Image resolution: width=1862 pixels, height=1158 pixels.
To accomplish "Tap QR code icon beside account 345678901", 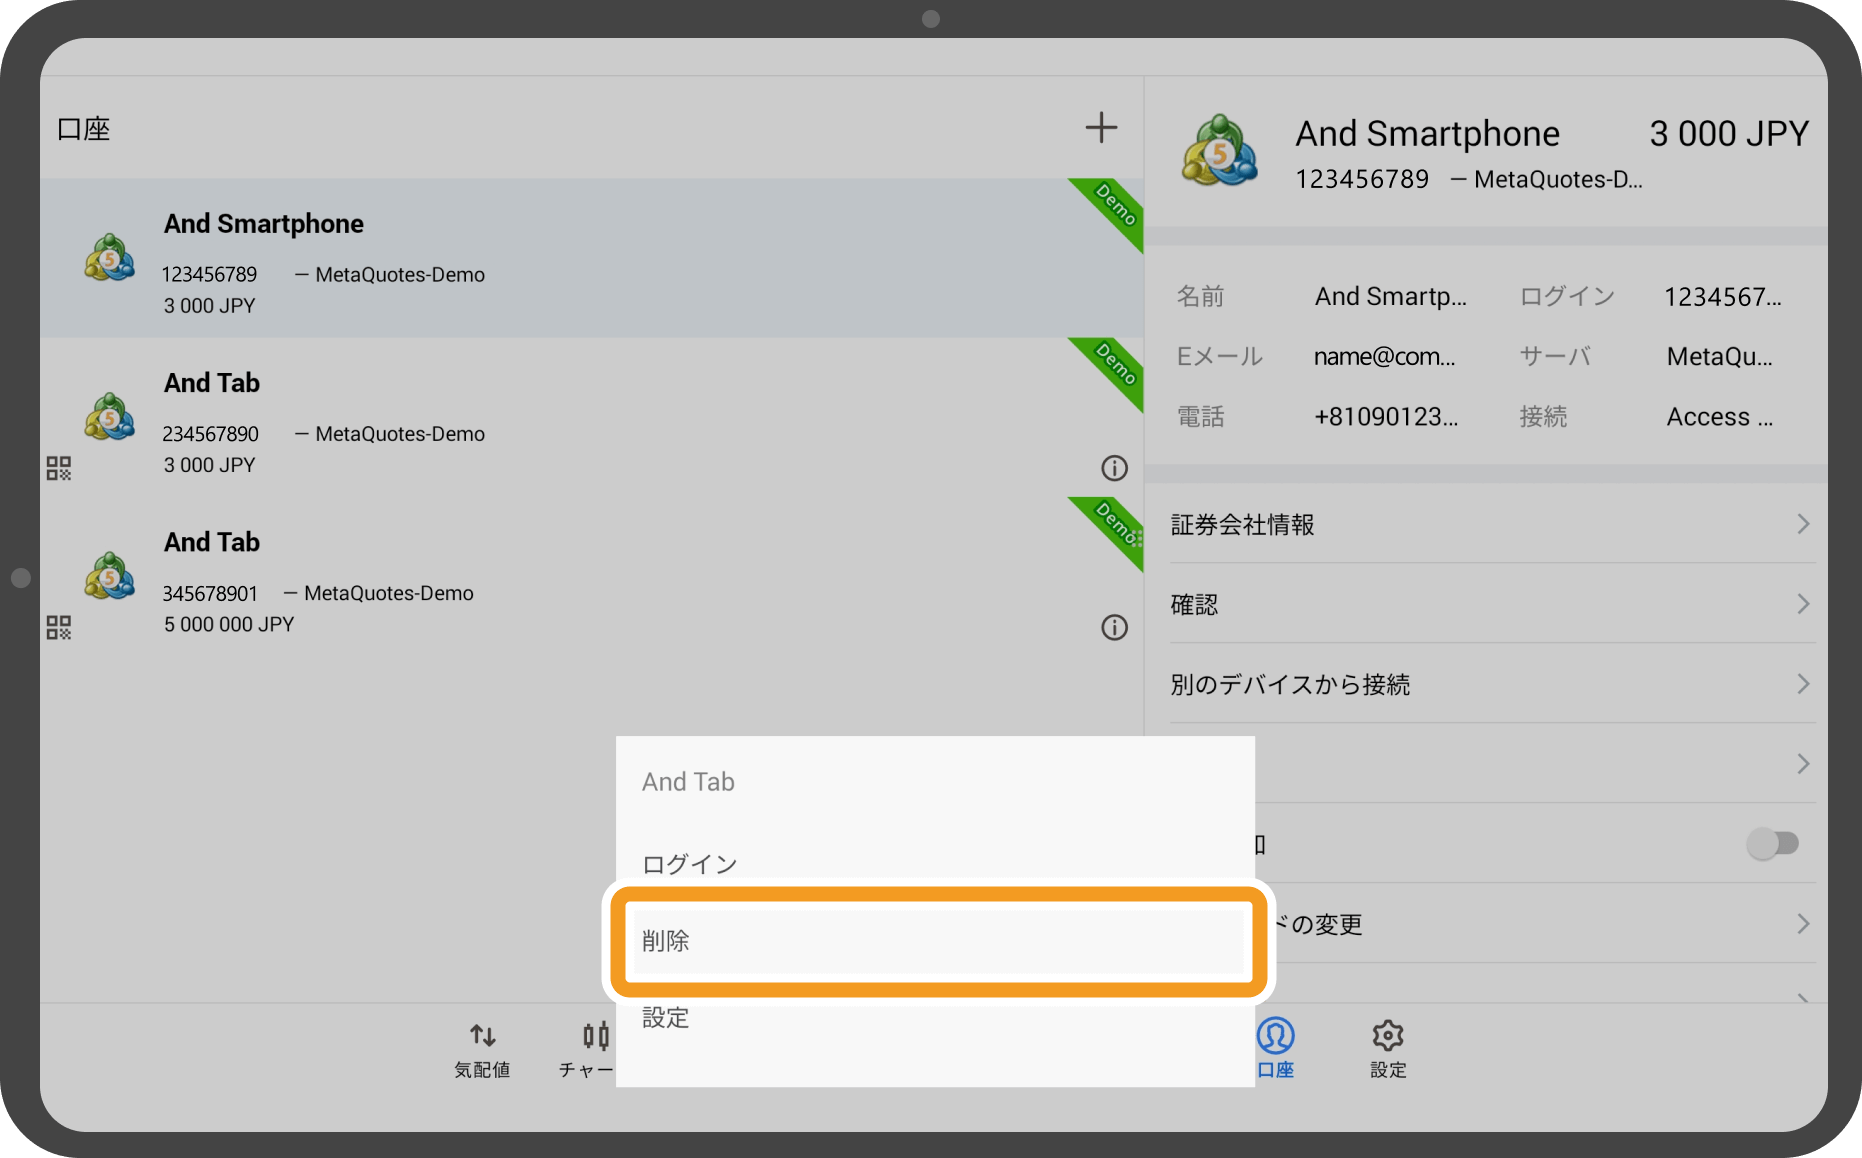I will click(x=59, y=627).
